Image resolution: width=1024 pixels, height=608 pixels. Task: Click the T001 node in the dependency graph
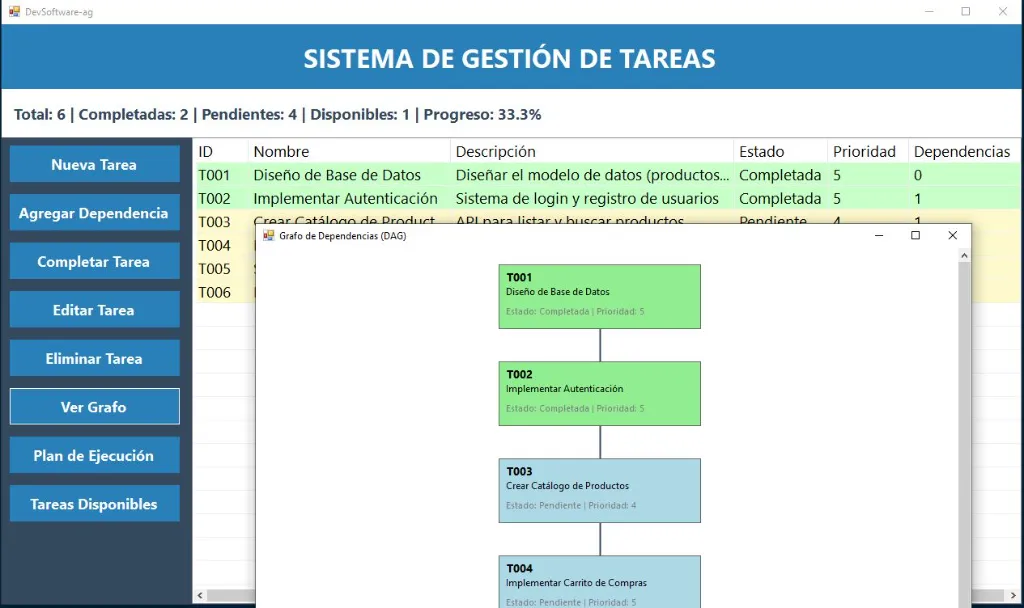click(x=599, y=296)
